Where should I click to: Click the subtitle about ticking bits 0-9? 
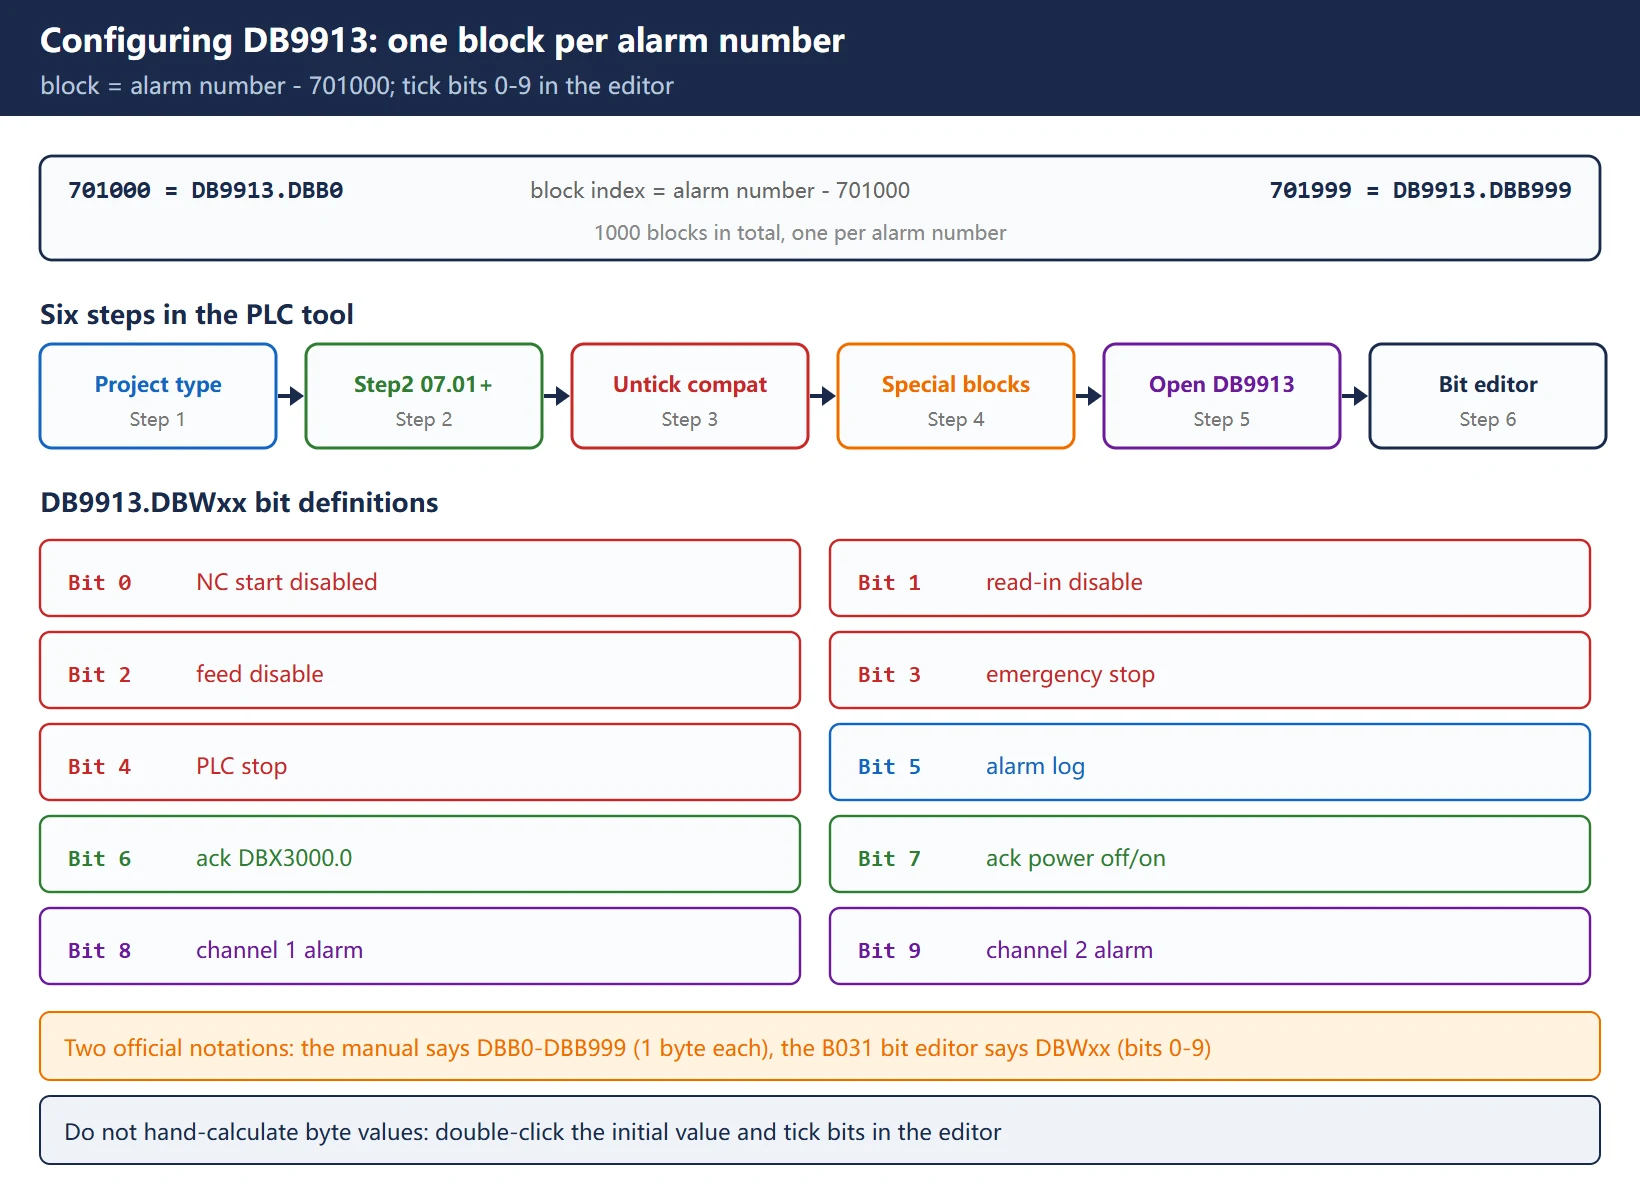(x=357, y=86)
